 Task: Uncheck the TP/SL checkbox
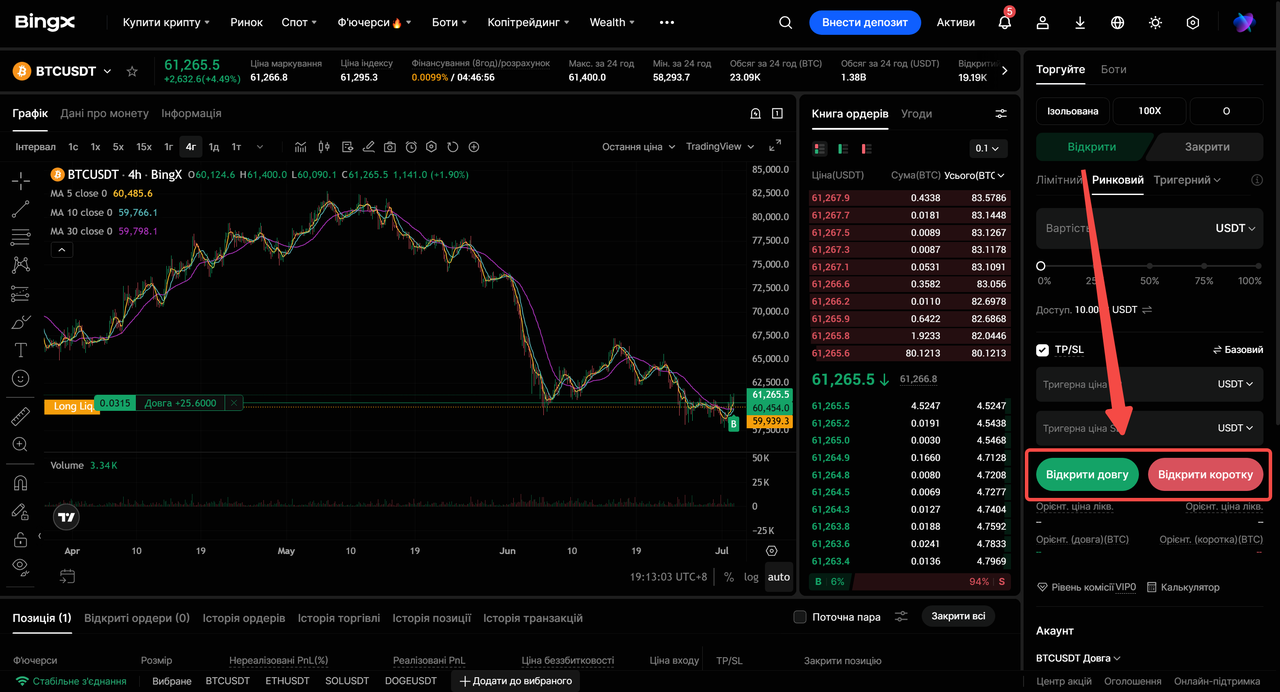(1043, 350)
